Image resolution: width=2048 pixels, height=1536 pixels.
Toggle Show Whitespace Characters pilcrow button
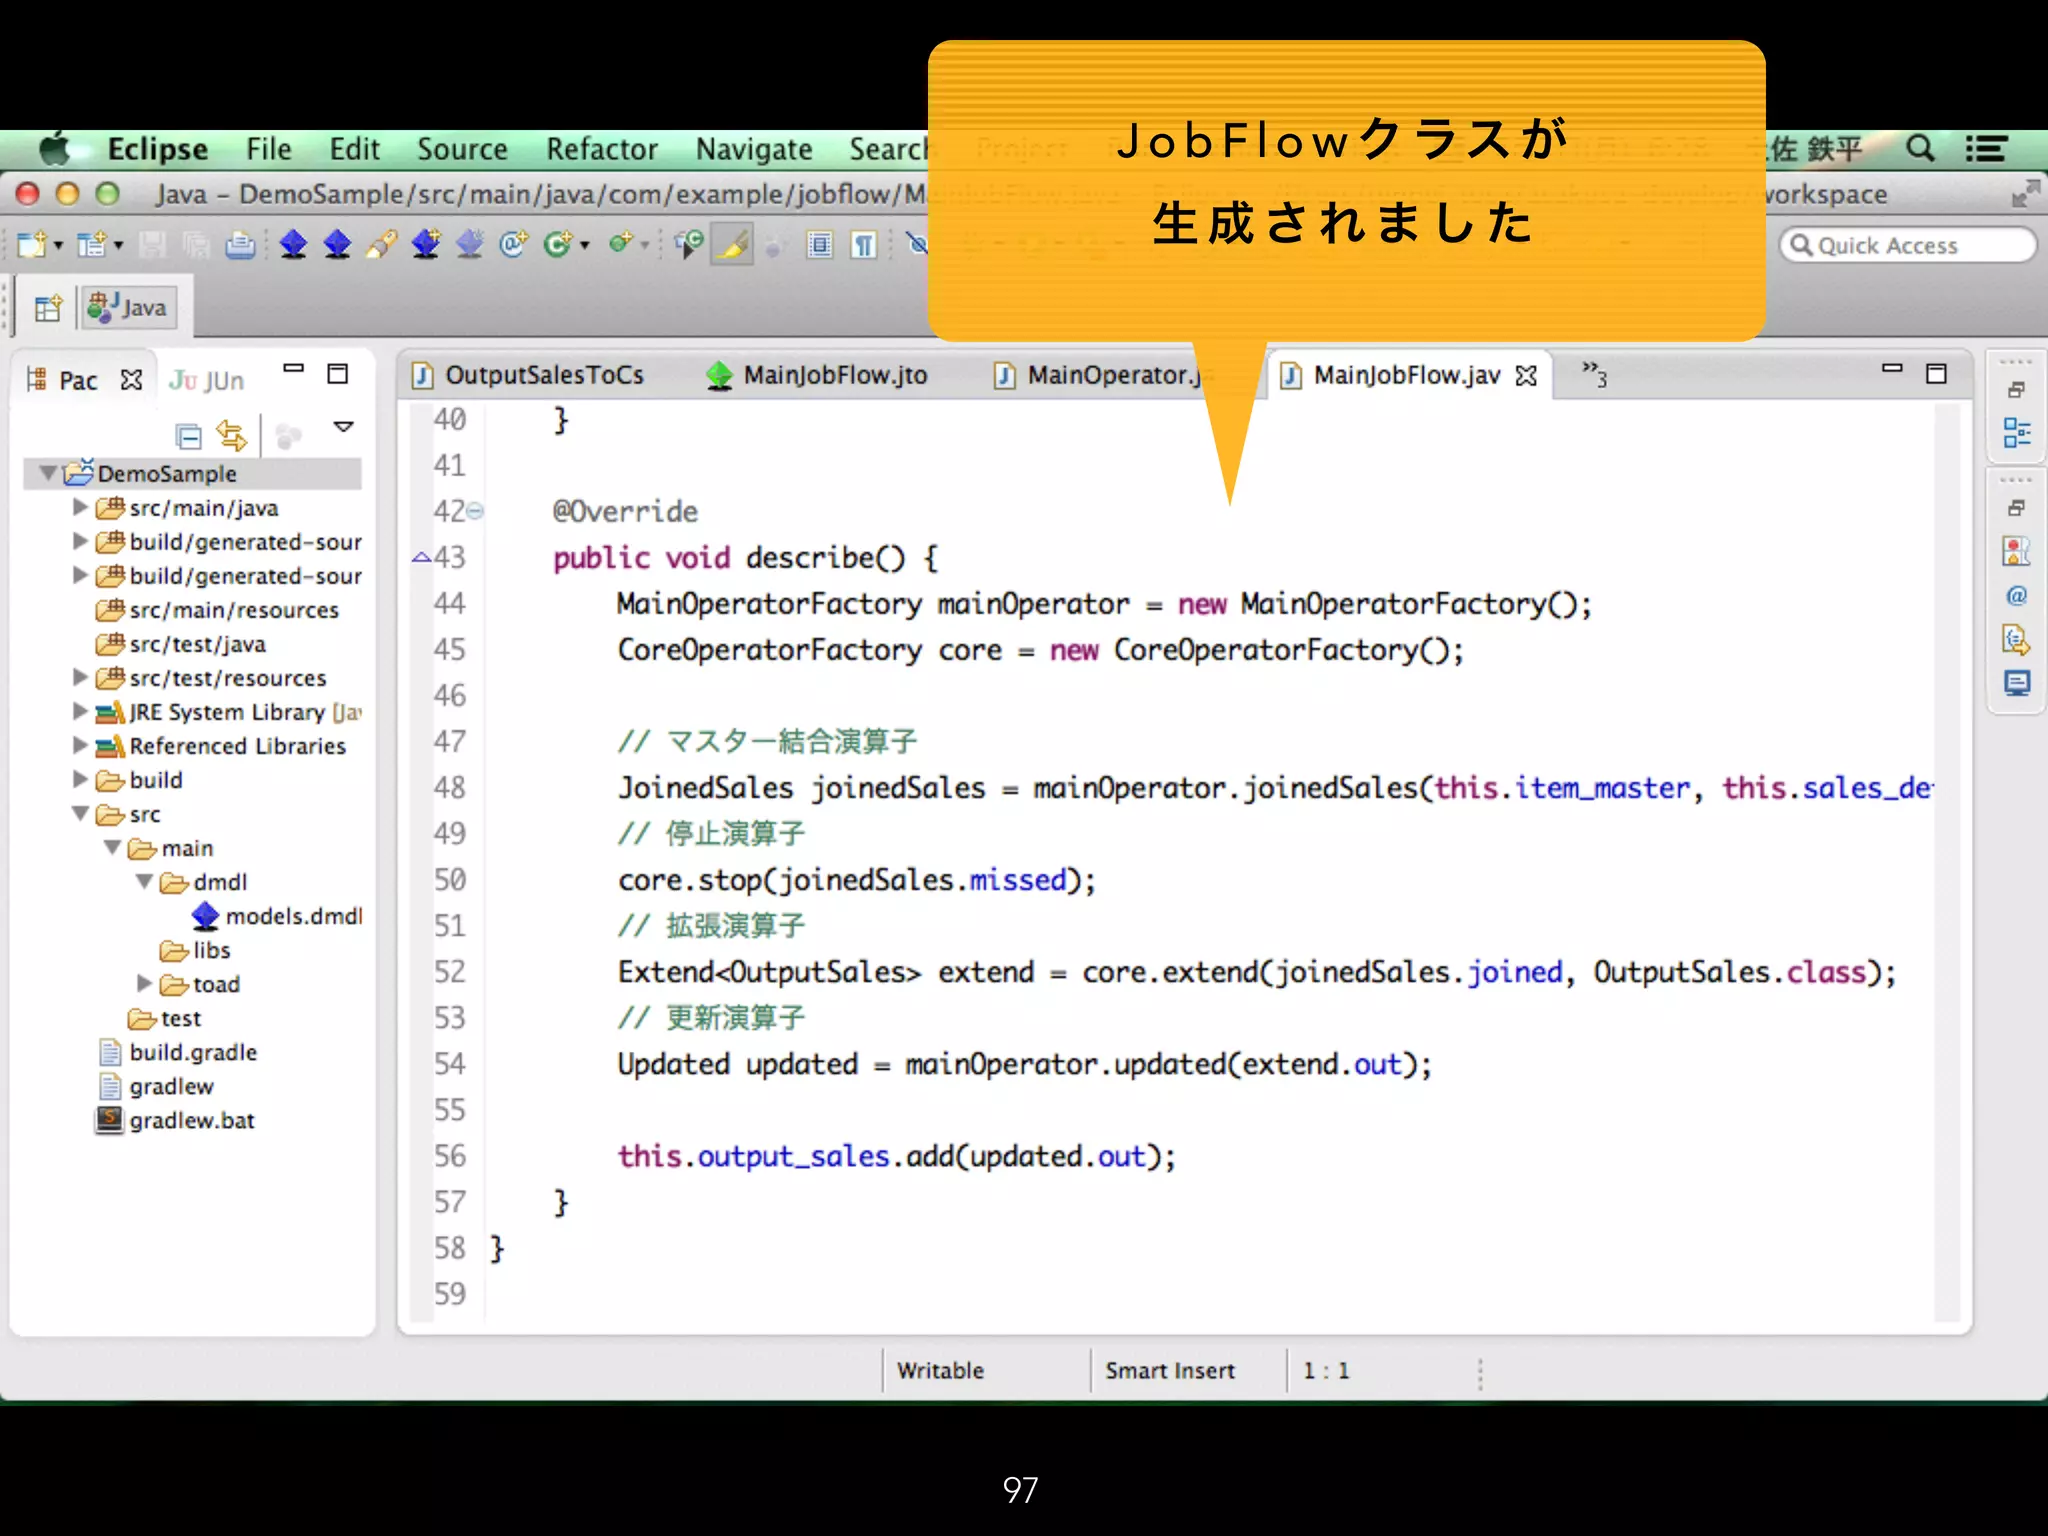[864, 245]
